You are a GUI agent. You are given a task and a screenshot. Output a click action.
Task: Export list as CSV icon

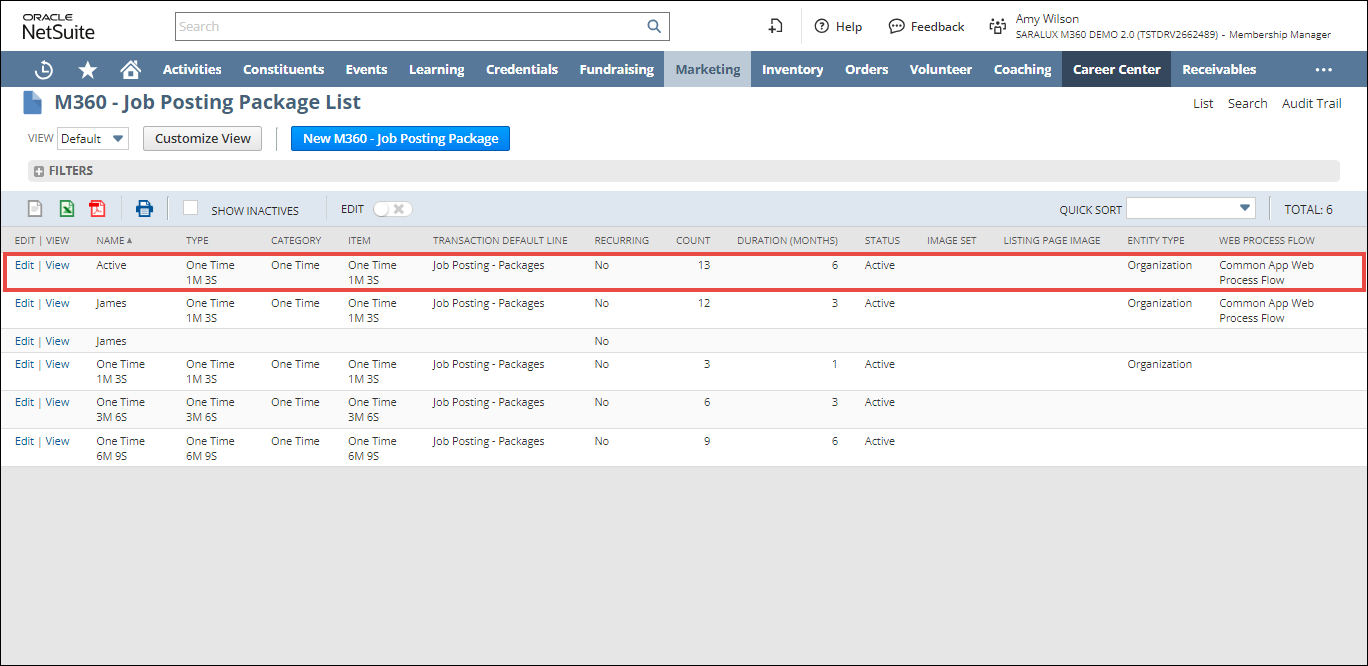point(35,209)
